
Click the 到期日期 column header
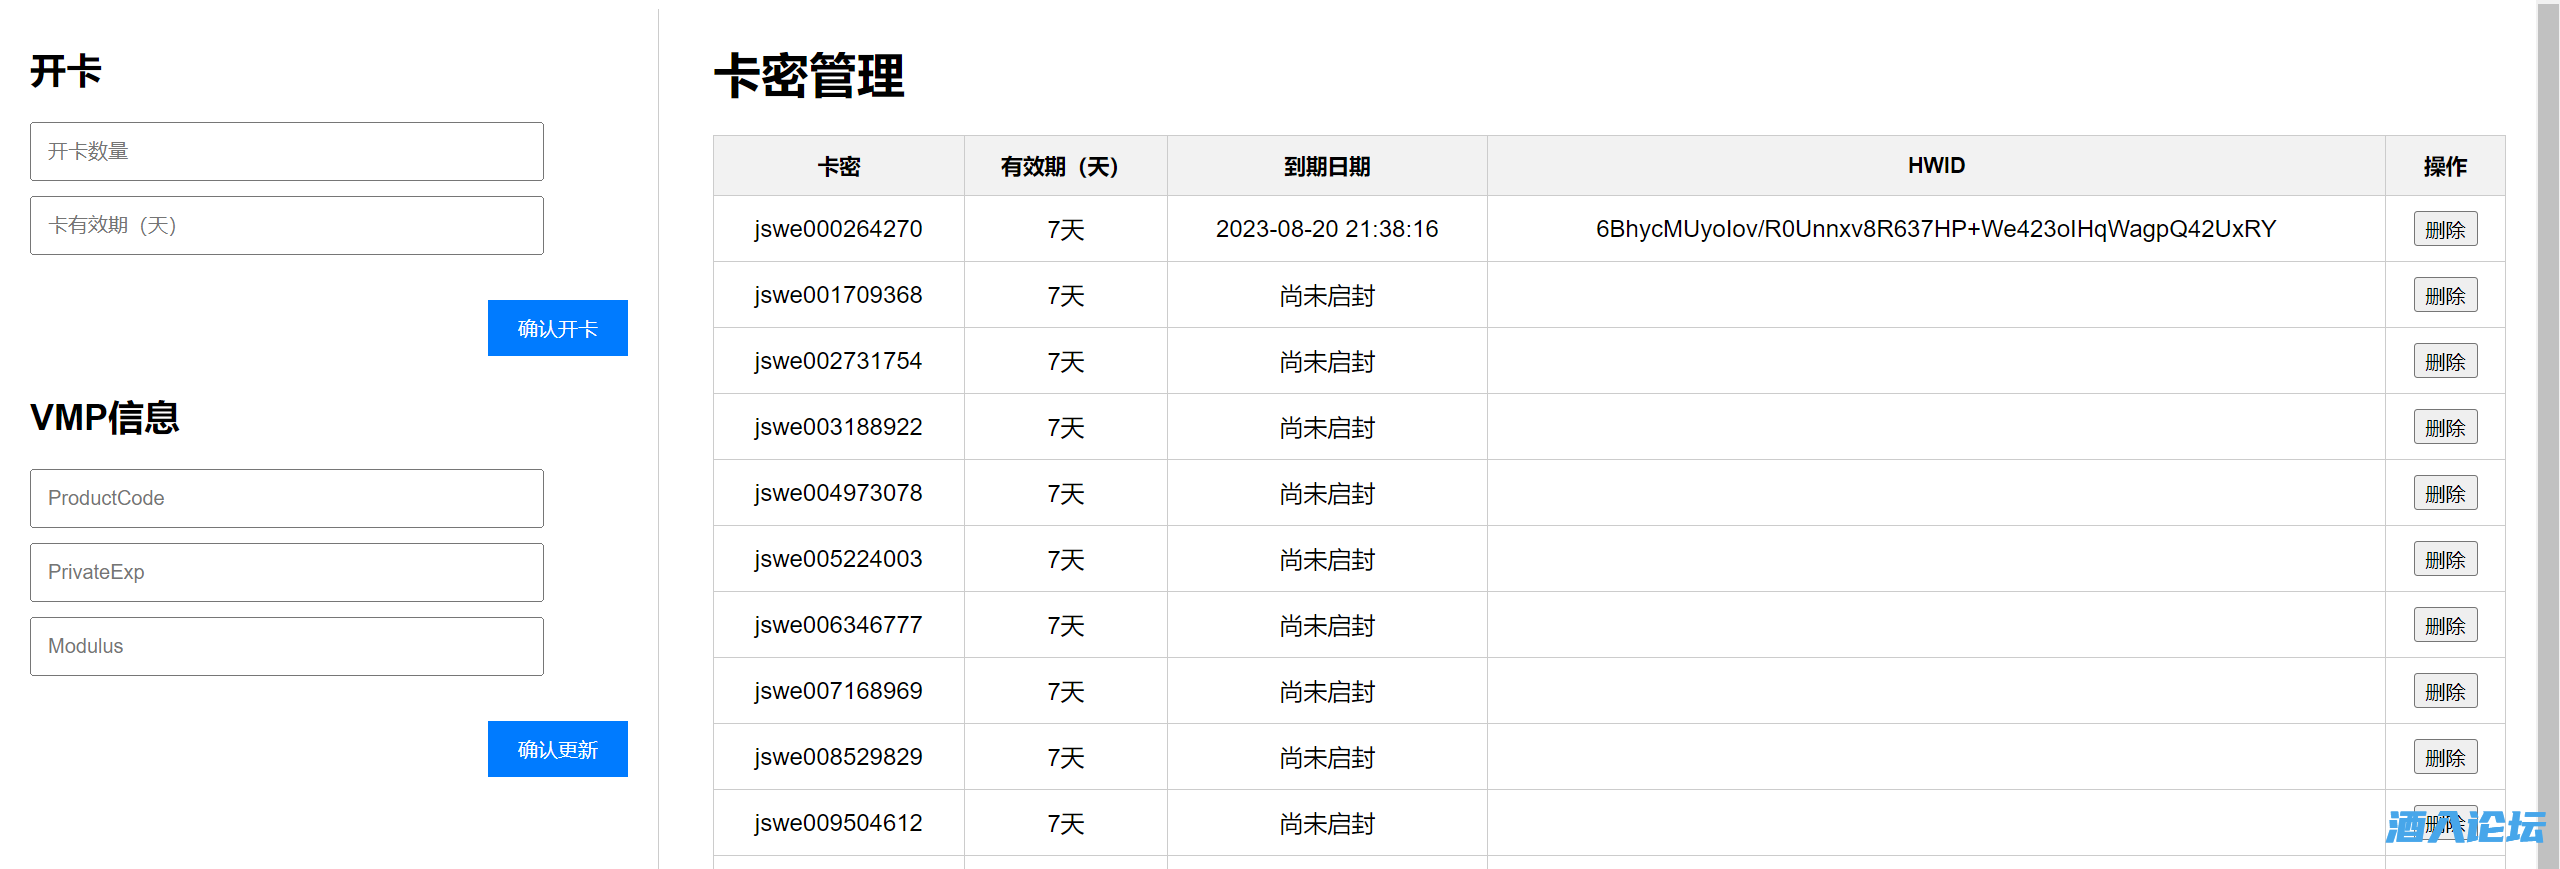pos(1326,167)
